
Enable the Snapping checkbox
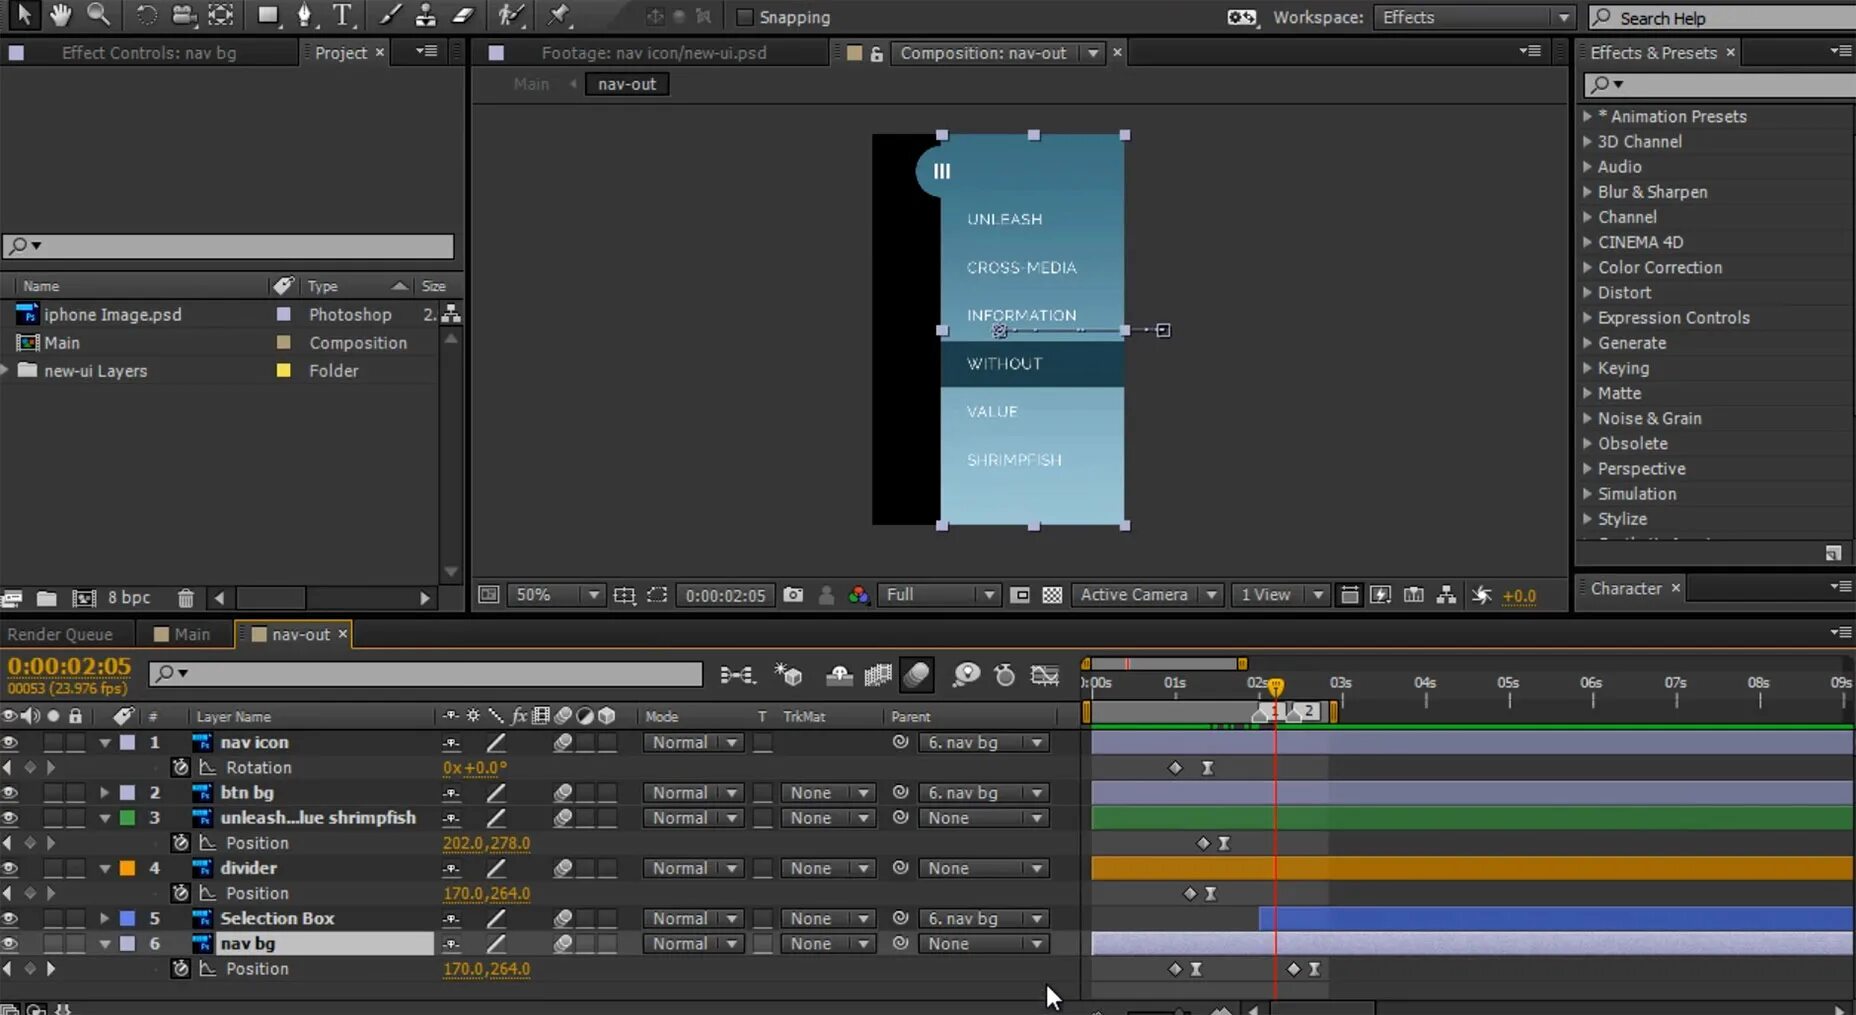coord(744,17)
